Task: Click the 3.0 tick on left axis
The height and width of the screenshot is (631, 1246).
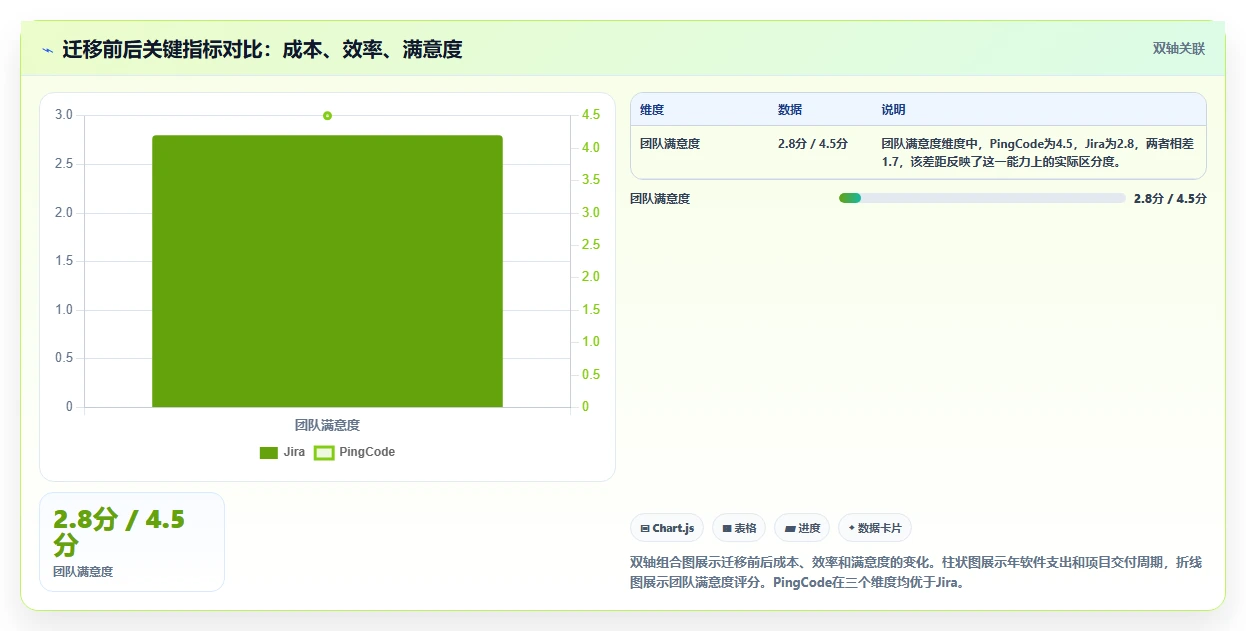Action: 64,115
